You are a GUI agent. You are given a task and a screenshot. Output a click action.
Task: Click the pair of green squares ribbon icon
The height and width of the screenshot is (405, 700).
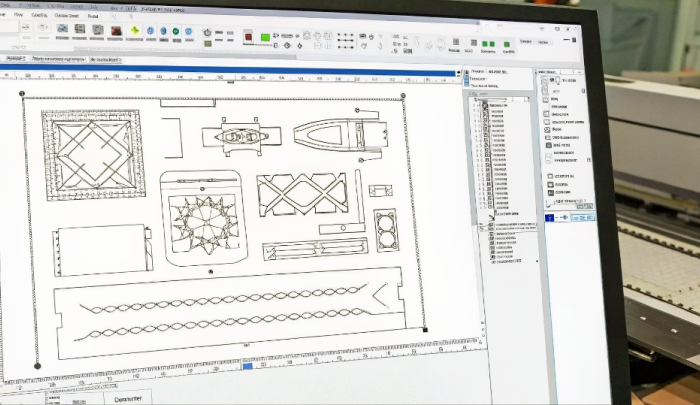click(x=488, y=41)
